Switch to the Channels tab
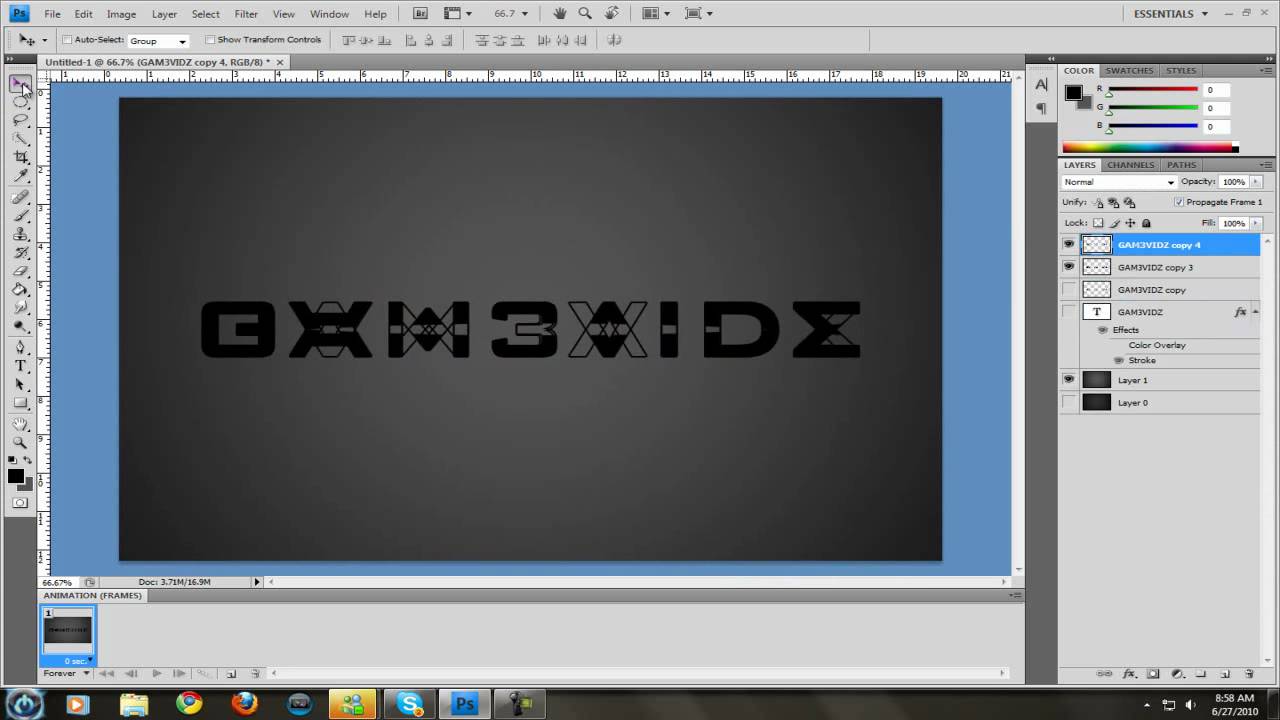 (1130, 165)
